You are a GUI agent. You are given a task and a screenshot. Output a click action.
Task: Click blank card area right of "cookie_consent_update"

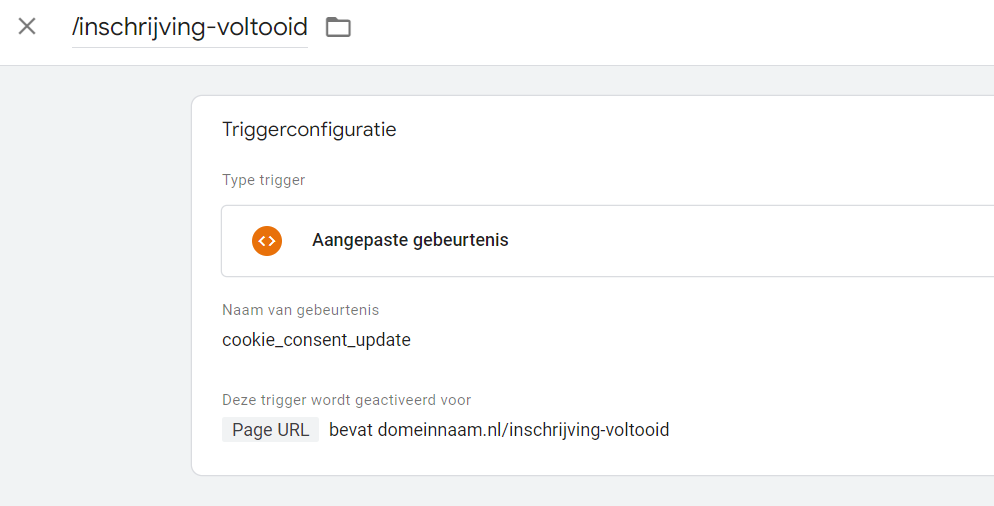[700, 340]
